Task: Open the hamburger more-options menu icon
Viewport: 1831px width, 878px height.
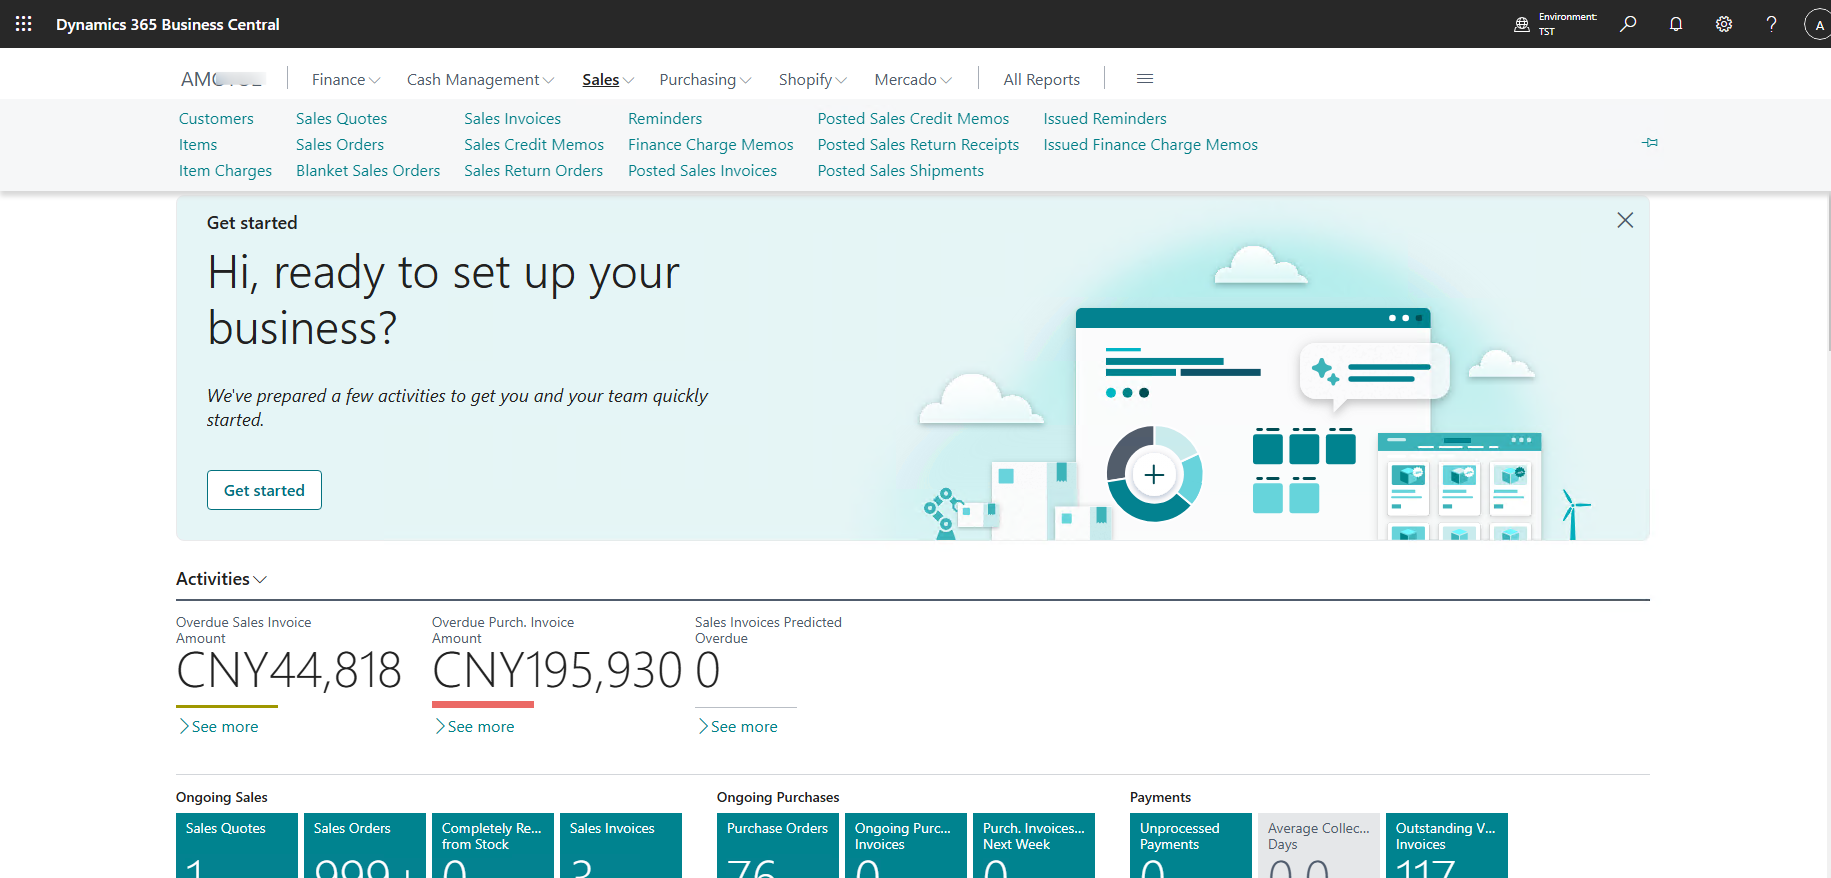Action: (1145, 79)
